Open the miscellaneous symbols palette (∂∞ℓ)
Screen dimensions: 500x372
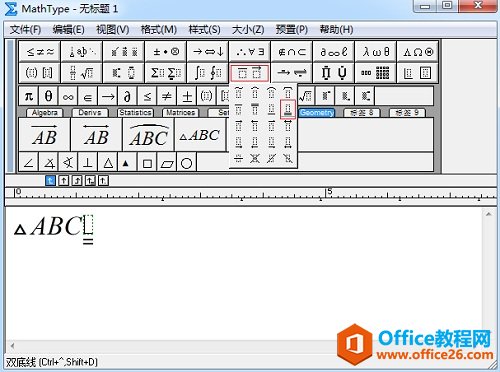[334, 52]
